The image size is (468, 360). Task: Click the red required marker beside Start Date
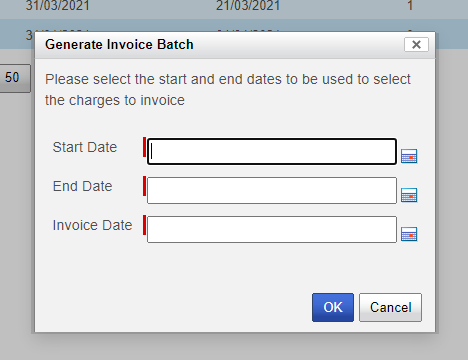(144, 147)
